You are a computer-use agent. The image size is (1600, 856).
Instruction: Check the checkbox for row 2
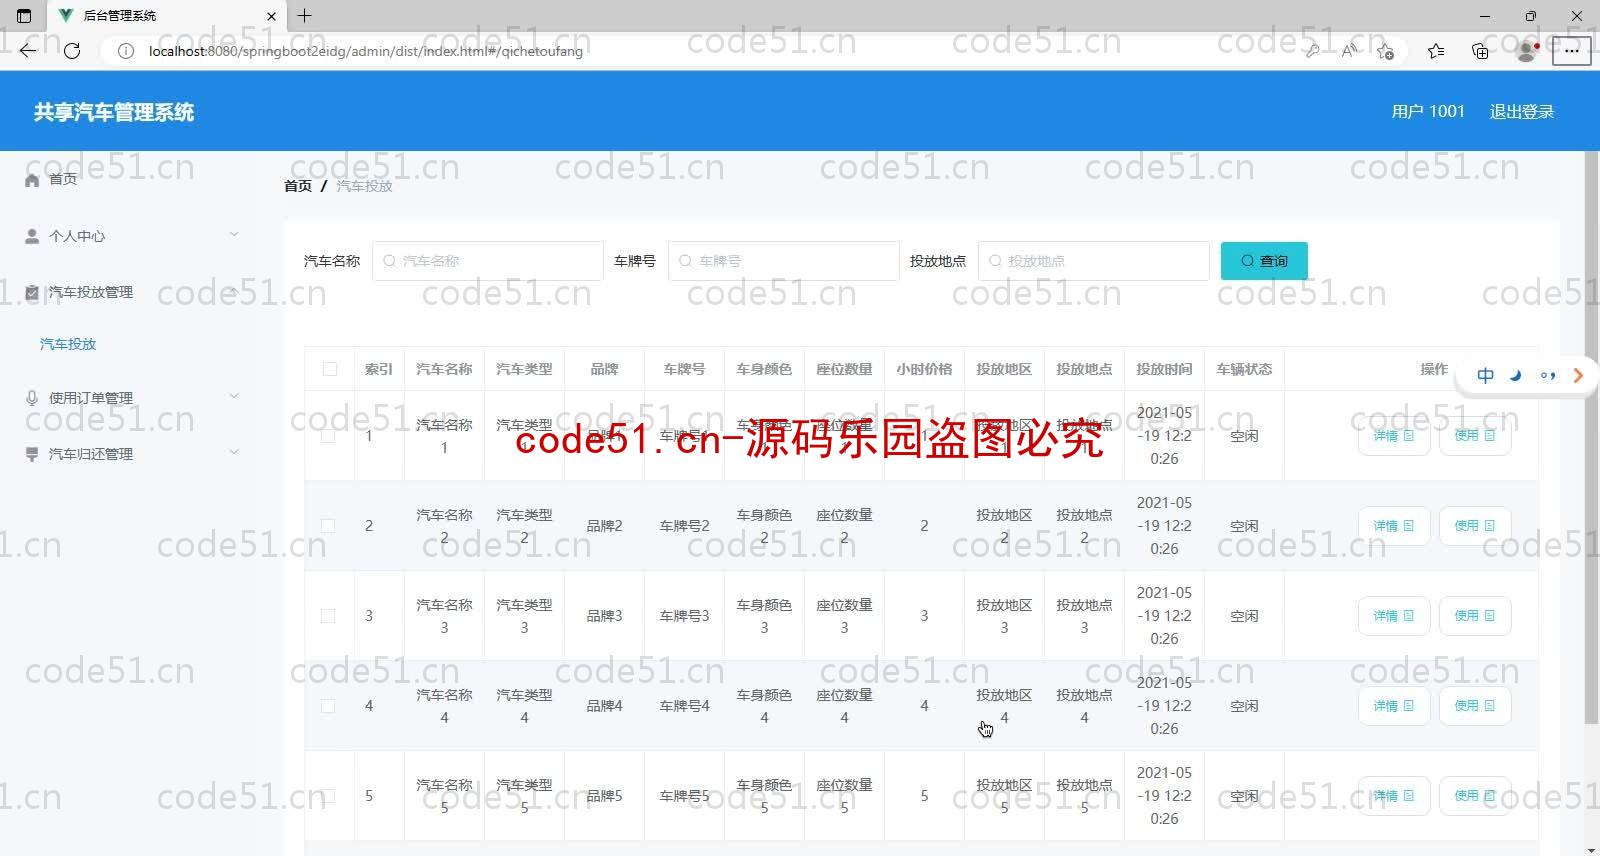click(328, 526)
